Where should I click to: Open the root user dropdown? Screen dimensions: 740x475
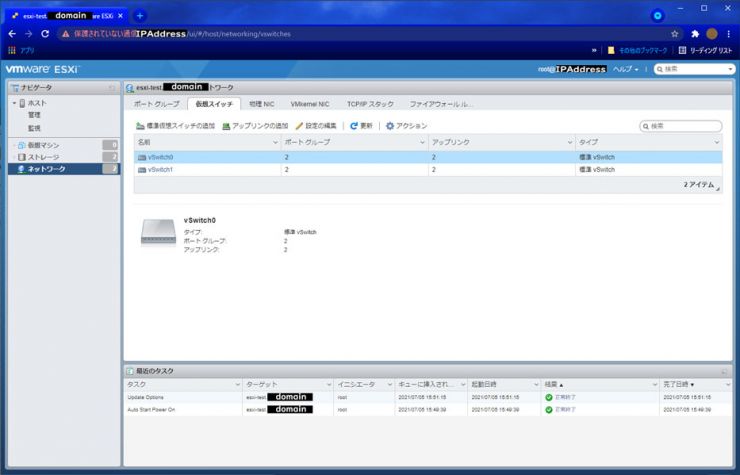tap(572, 69)
